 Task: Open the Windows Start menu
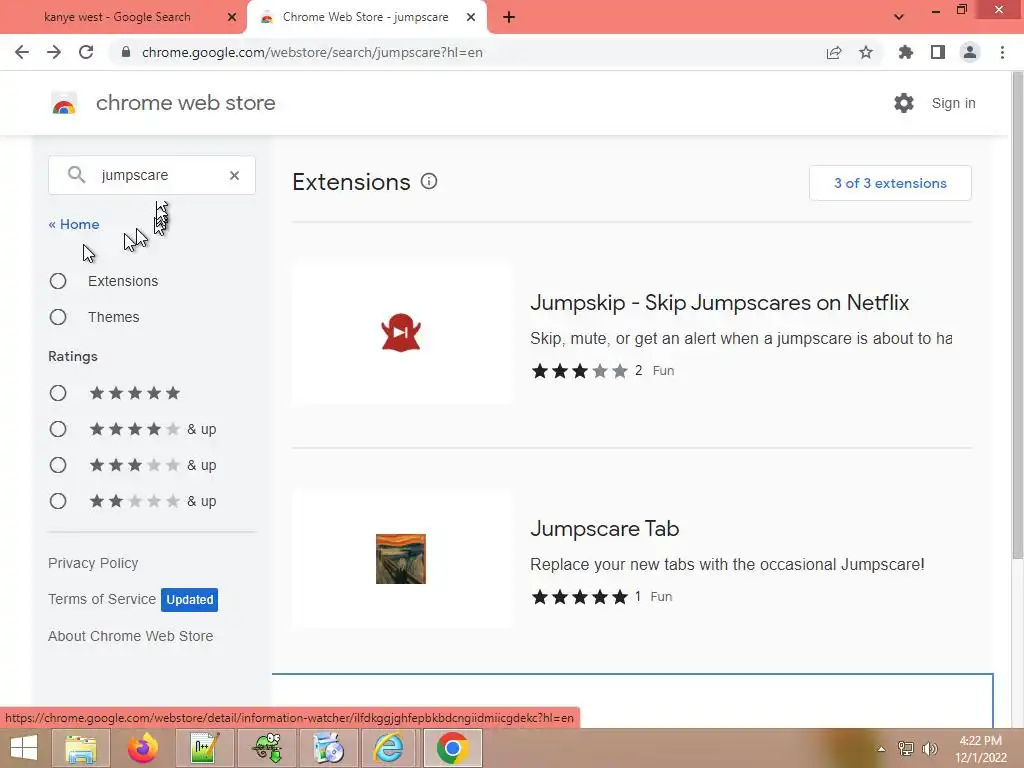pos(24,748)
